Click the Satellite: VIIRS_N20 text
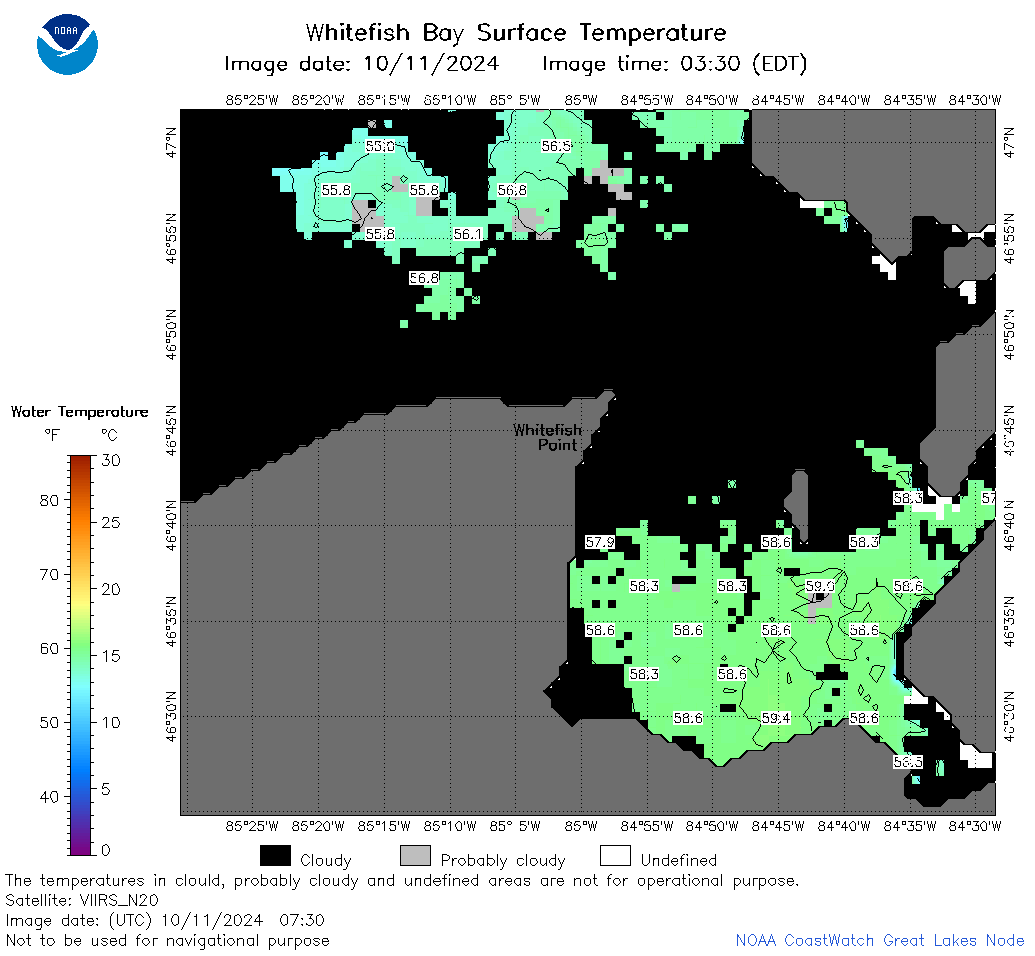1035x956 pixels. [82, 900]
